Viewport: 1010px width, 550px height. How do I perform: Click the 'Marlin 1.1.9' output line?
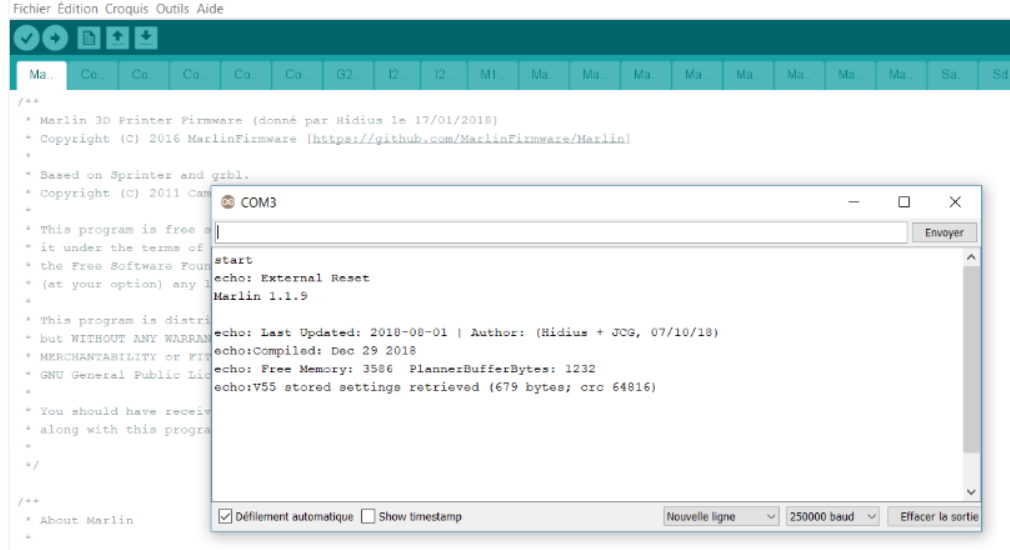point(261,296)
